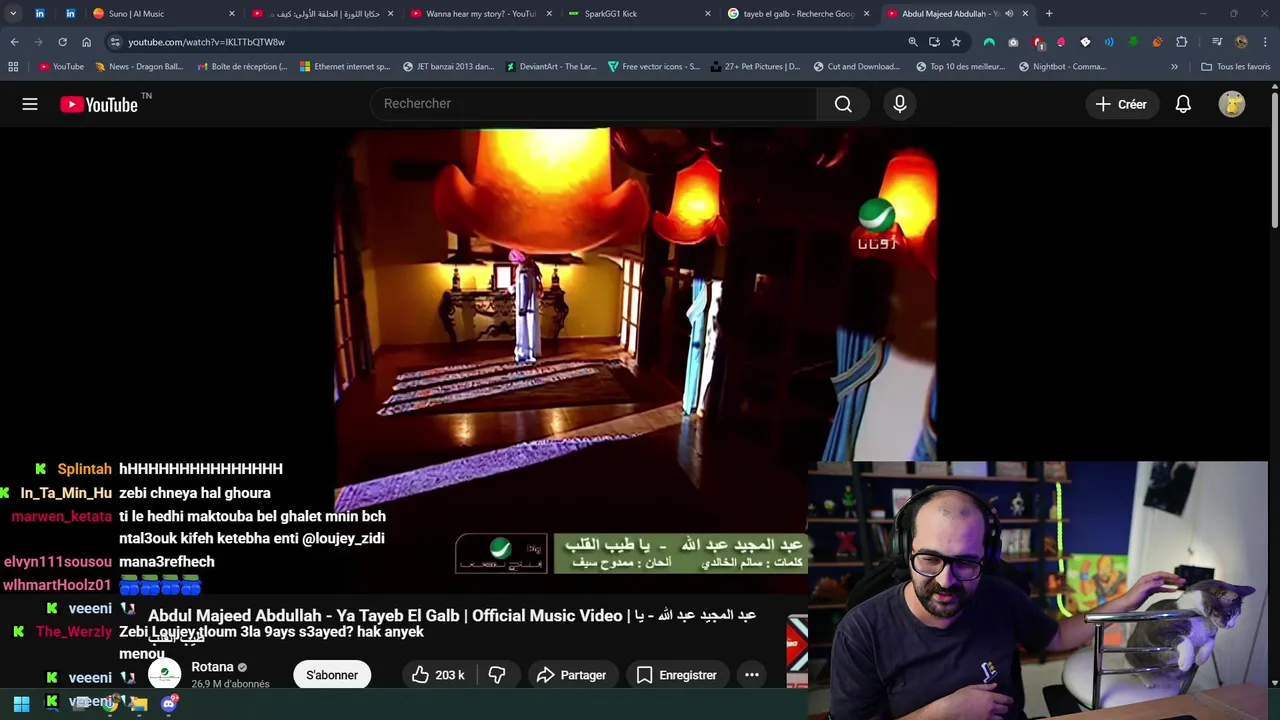This screenshot has height=720, width=1280.
Task: Start voice search with the microphone icon
Action: click(x=899, y=104)
